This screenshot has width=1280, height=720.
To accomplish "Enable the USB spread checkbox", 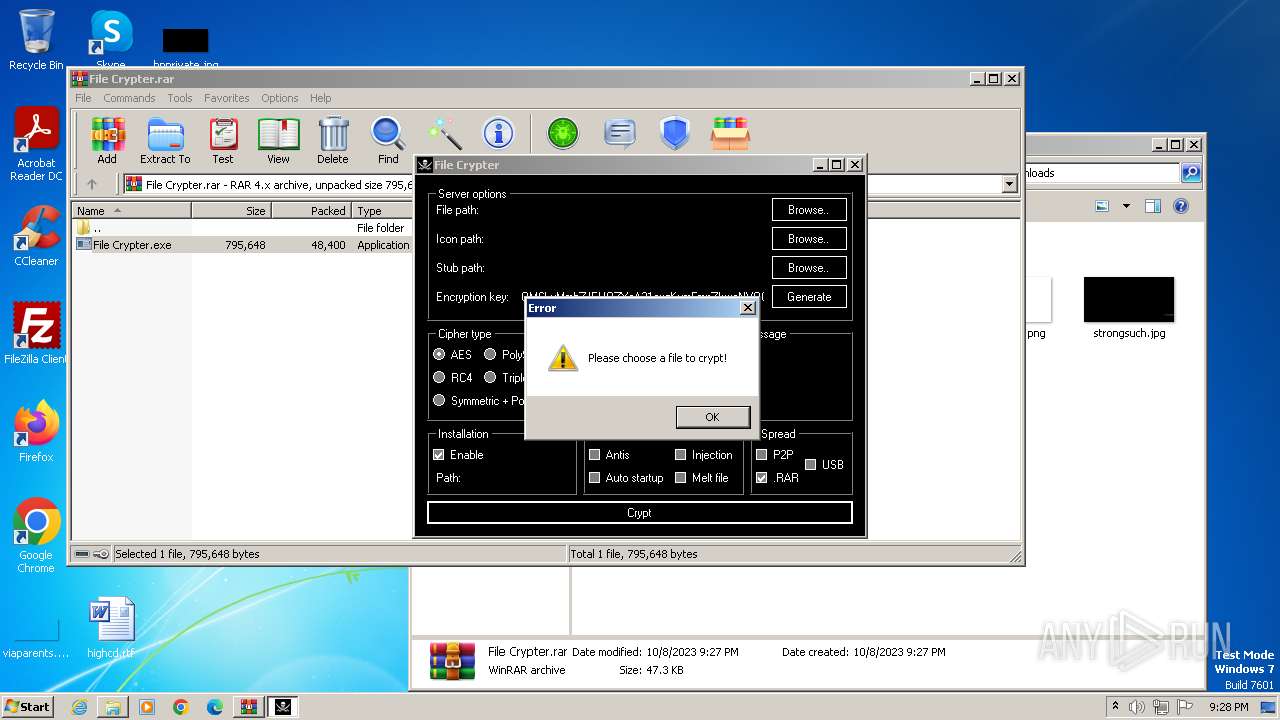I will pos(811,464).
